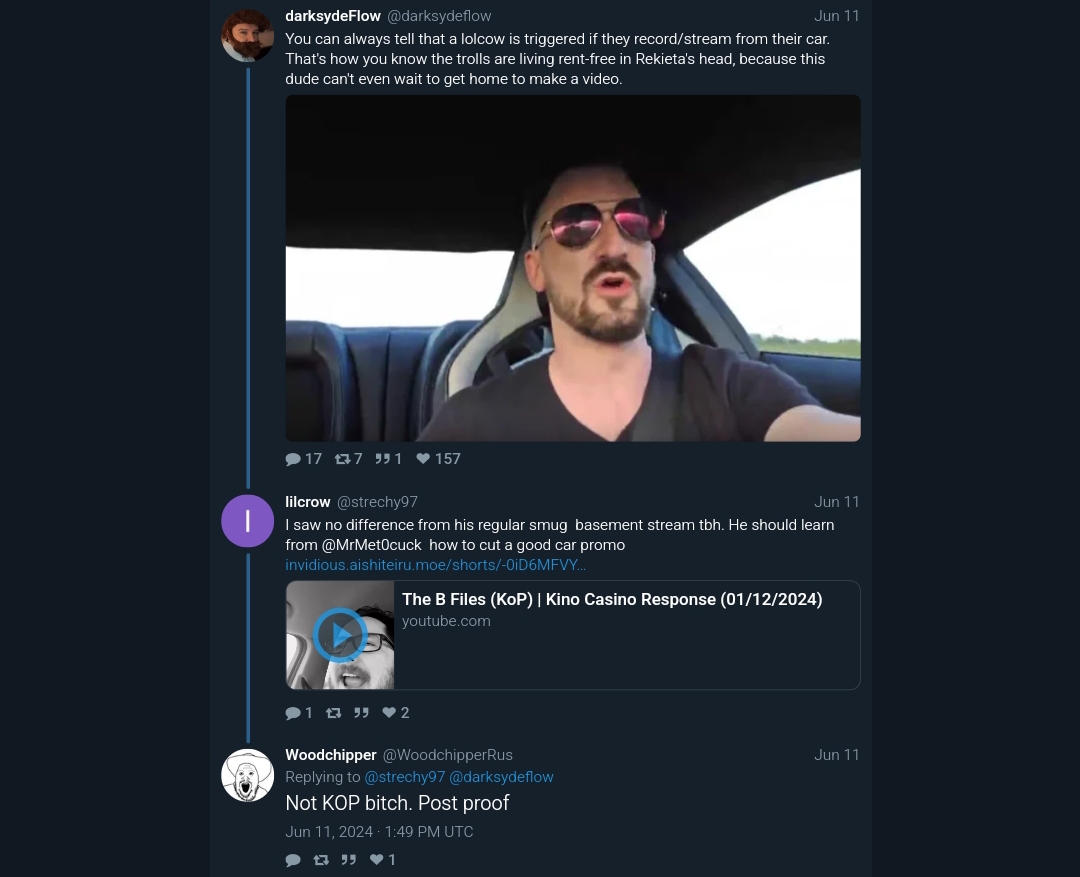Click the reply icon under darksydeFlow's post
The height and width of the screenshot is (877, 1080).
tap(293, 459)
